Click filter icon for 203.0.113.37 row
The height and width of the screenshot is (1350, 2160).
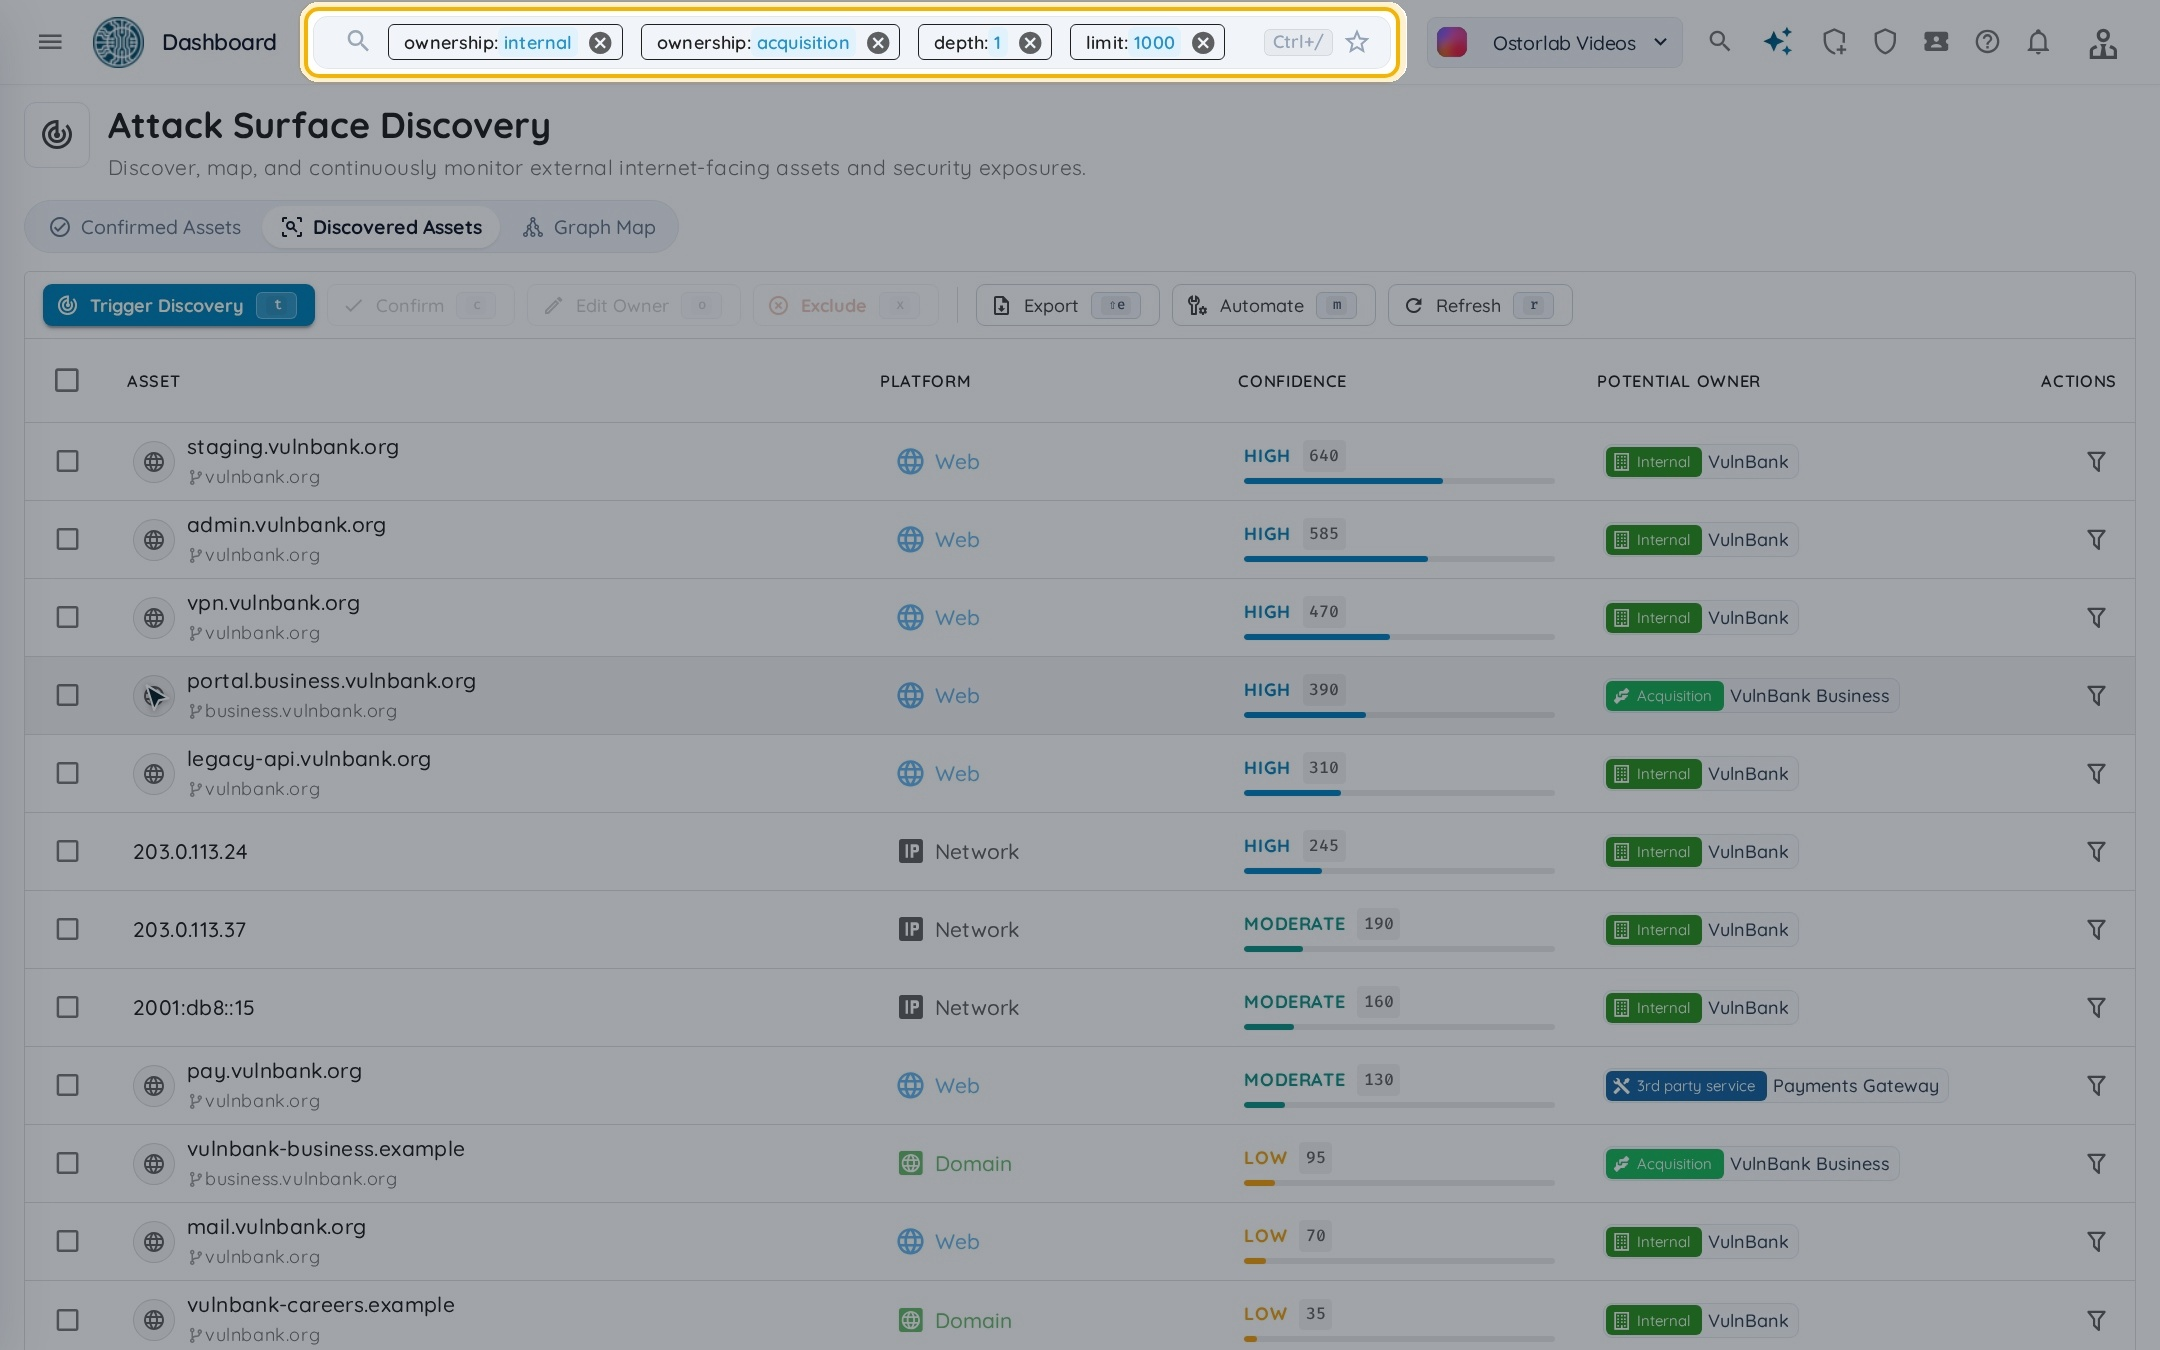2096,929
